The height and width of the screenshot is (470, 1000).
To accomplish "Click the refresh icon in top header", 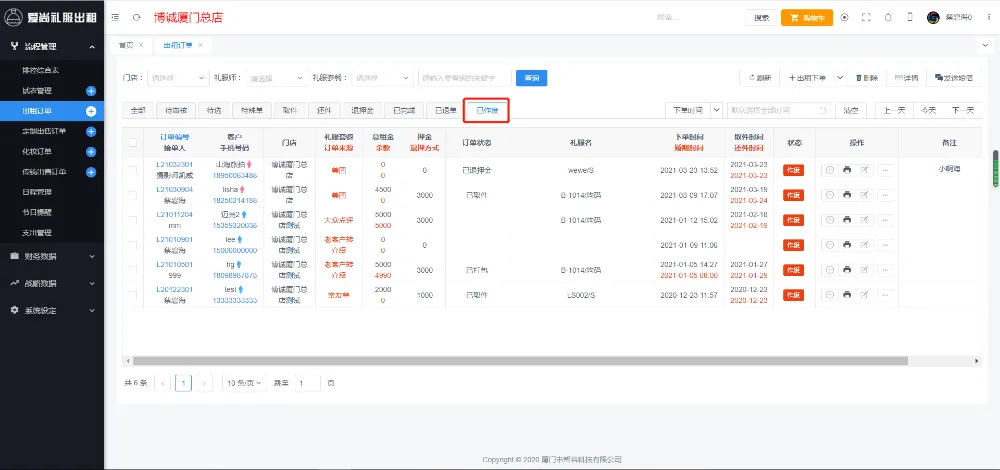I will [x=136, y=18].
